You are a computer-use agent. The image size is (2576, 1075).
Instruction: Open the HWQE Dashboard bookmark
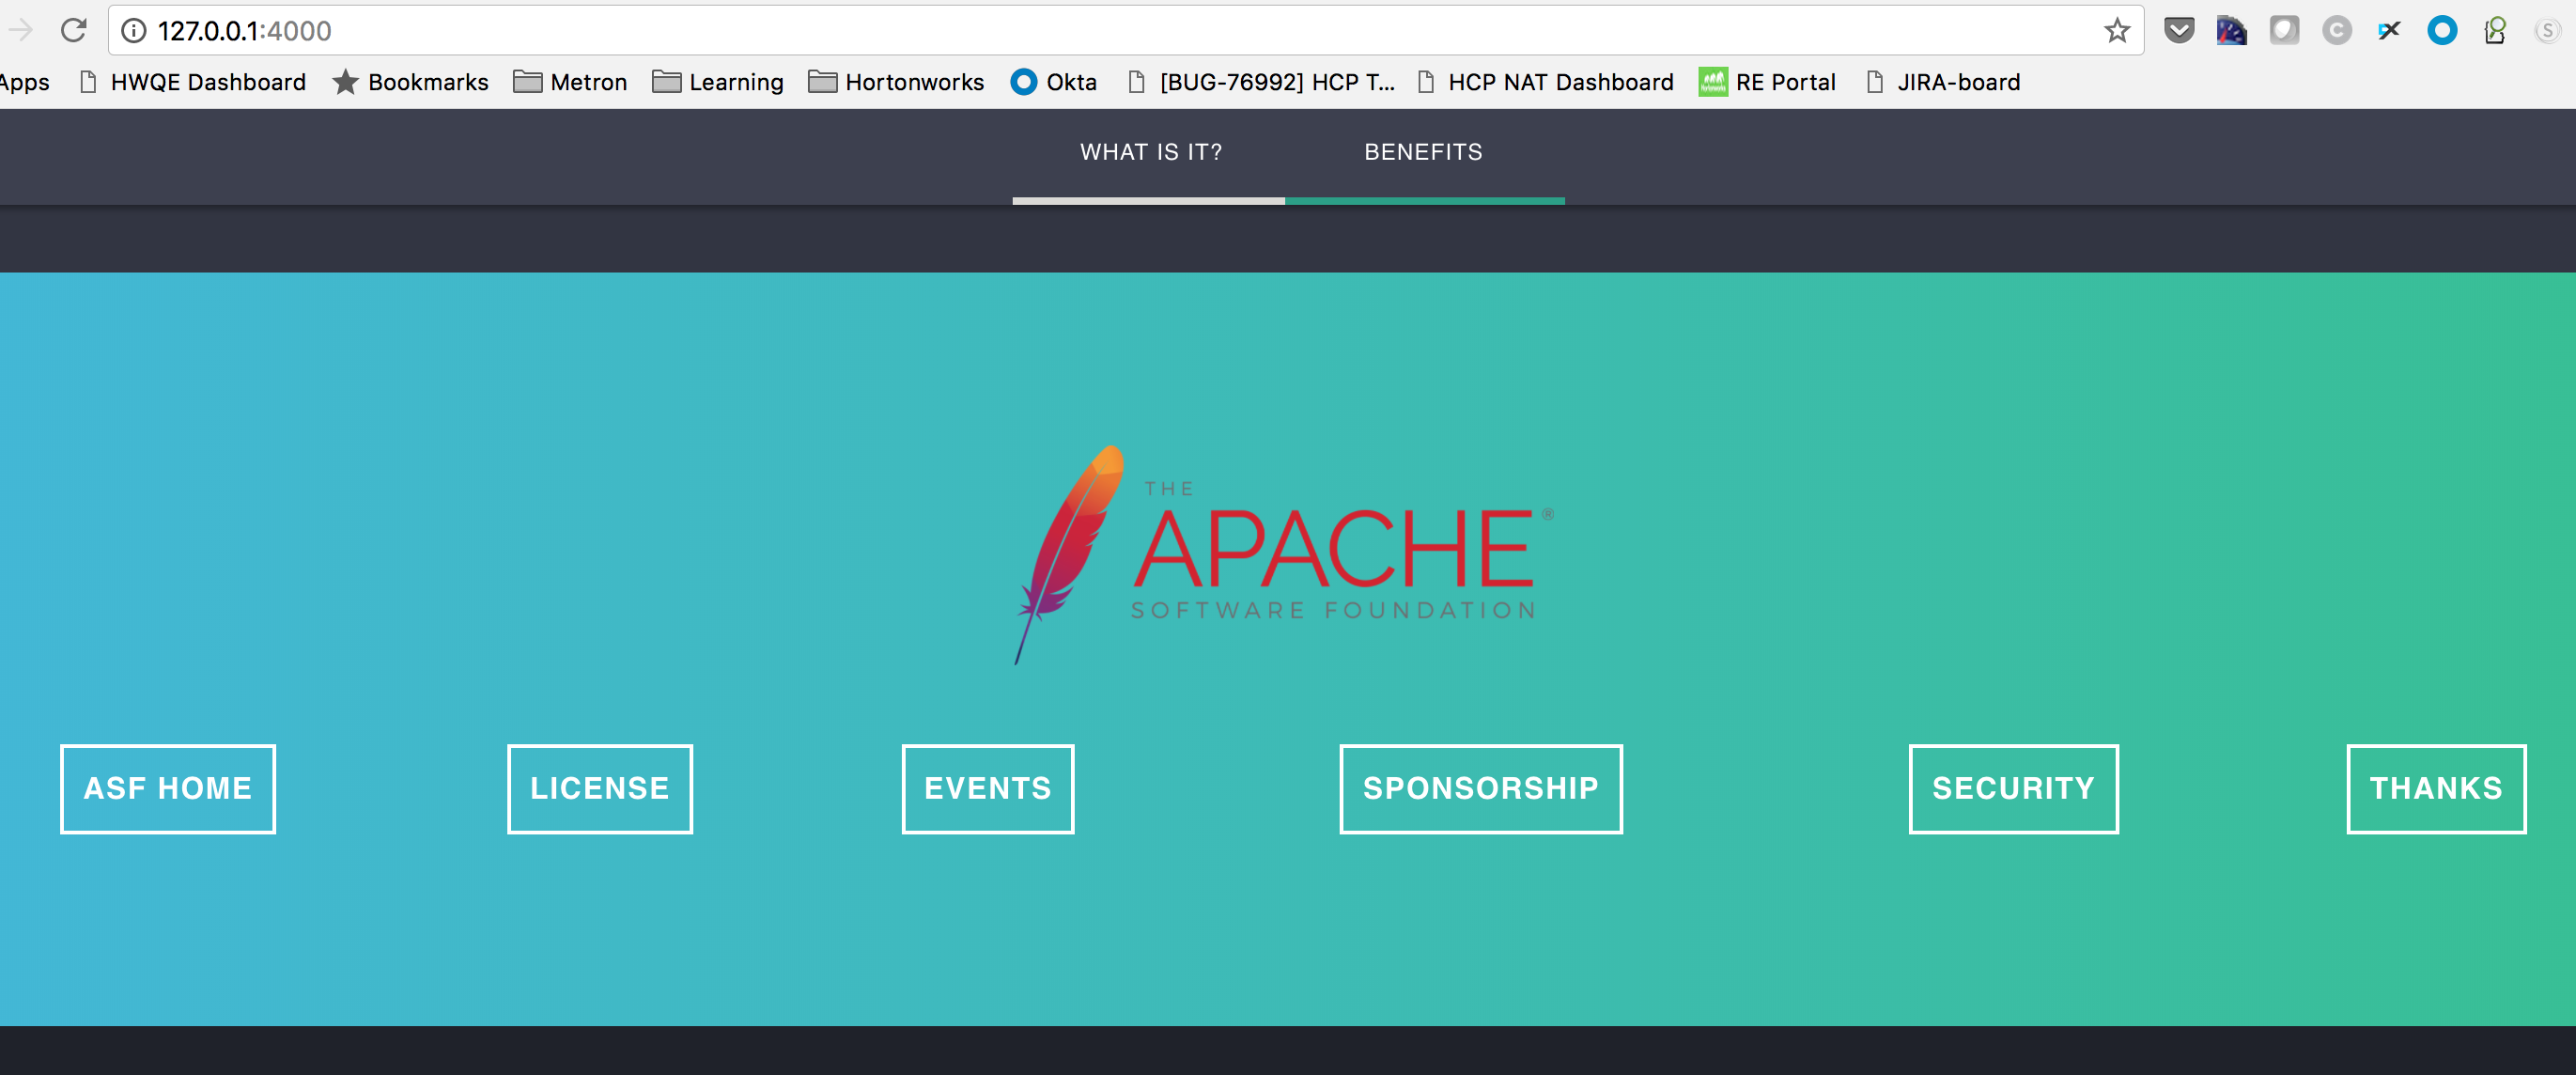pyautogui.click(x=192, y=82)
